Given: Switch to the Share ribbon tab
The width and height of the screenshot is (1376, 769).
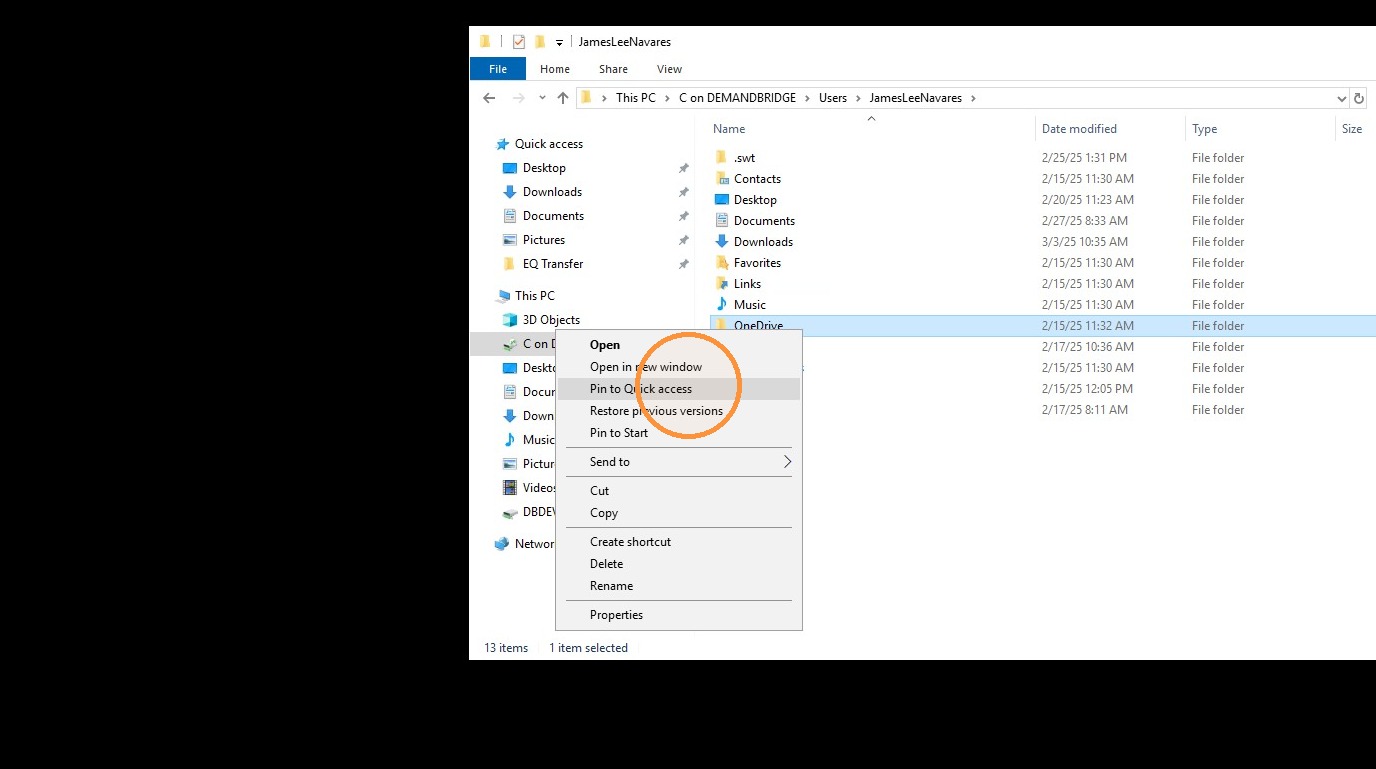Looking at the screenshot, I should (x=613, y=69).
